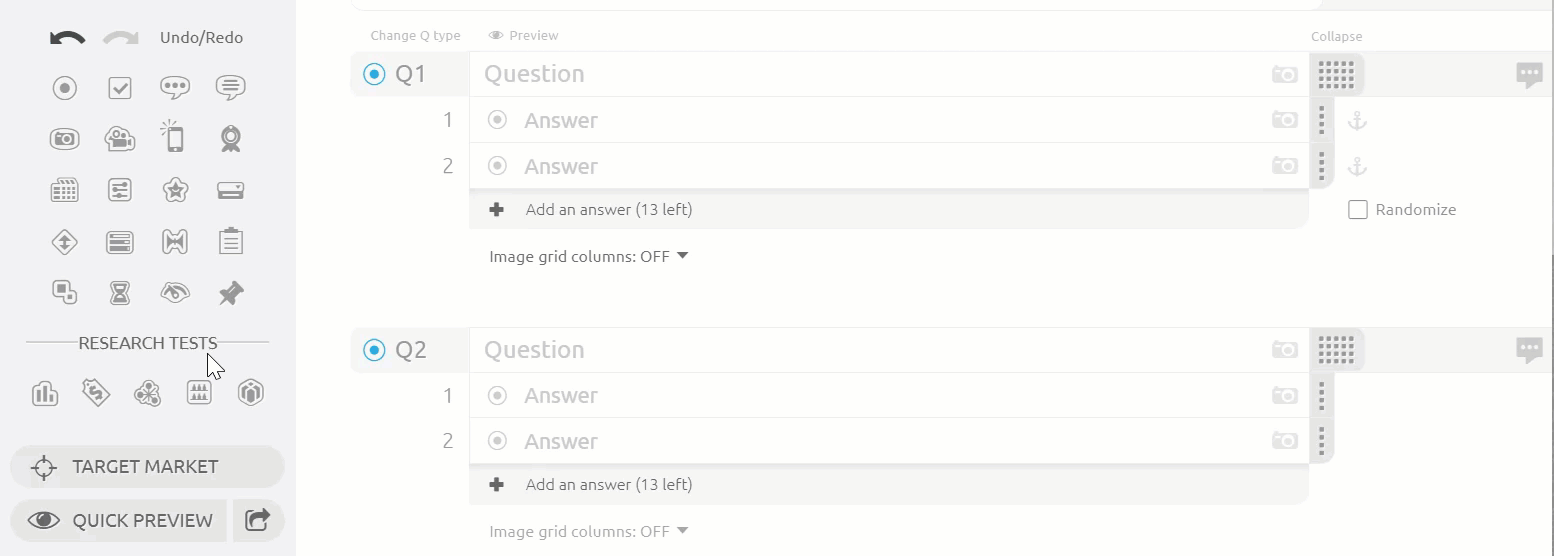Open the bar chart research test
The height and width of the screenshot is (556, 1554).
point(45,394)
